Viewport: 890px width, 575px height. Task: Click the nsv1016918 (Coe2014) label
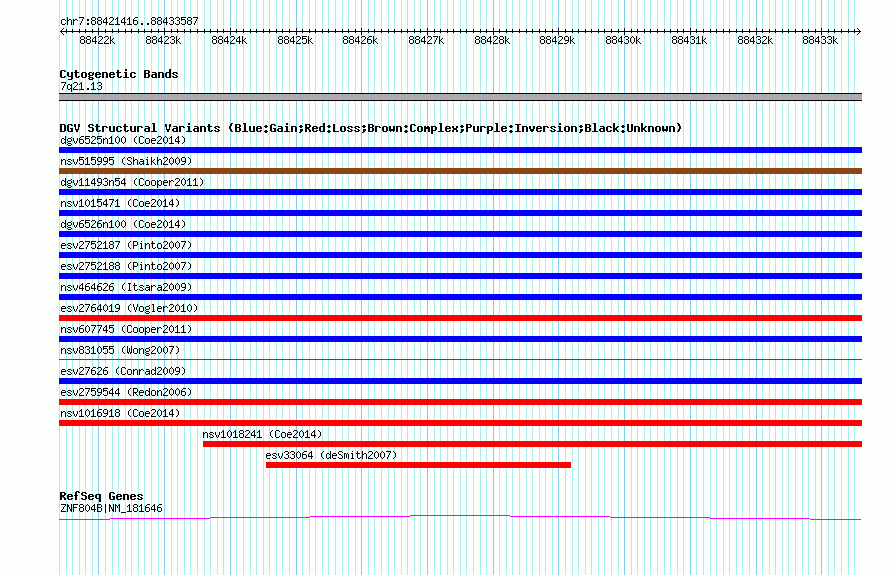120,413
